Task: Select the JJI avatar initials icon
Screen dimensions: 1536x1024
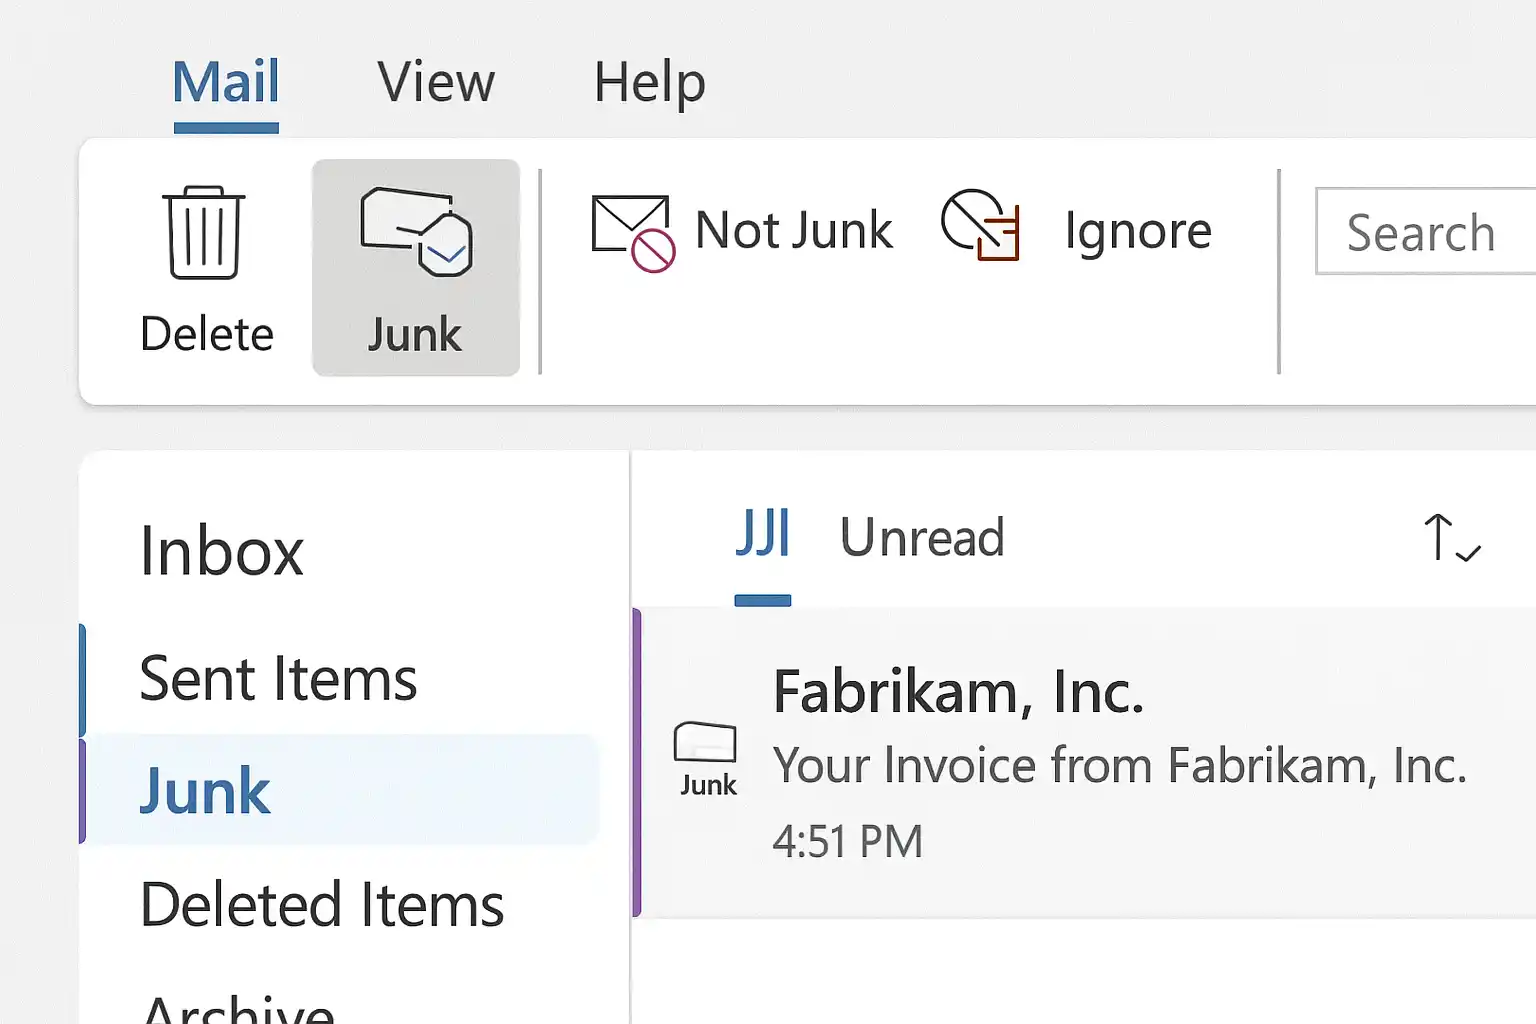Action: [764, 533]
